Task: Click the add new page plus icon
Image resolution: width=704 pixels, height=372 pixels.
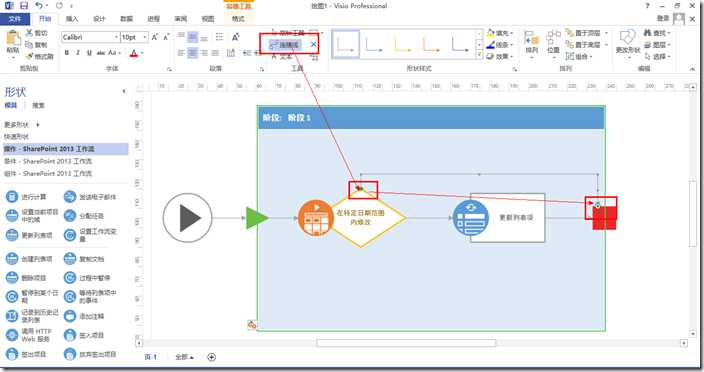Action: [211, 357]
